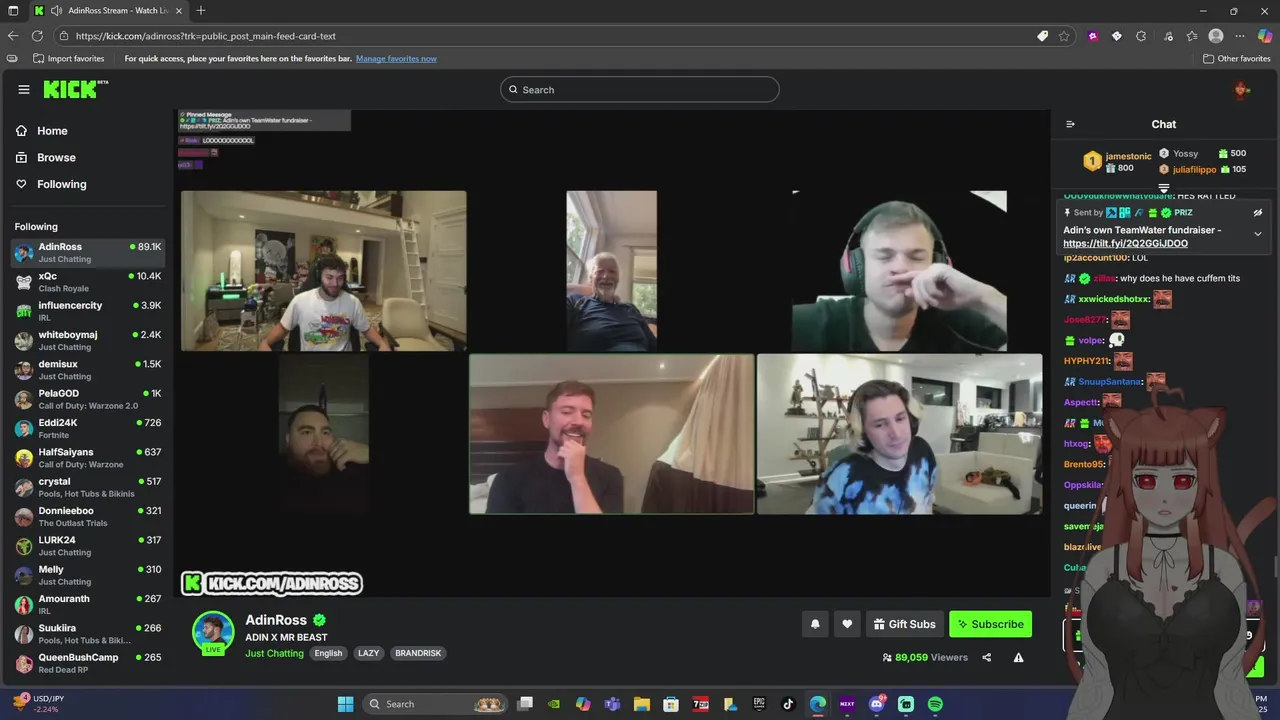Open 7-Zip from the taskbar

(x=701, y=704)
